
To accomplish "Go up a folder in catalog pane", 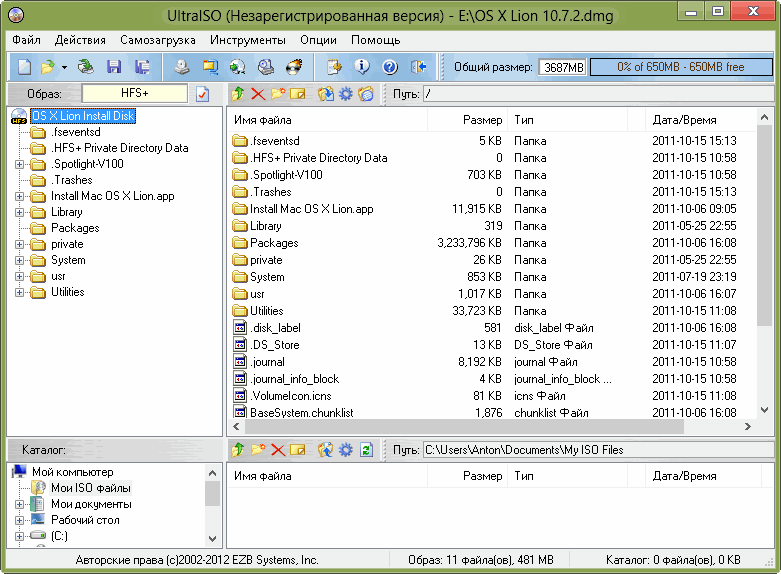I will tap(238, 450).
